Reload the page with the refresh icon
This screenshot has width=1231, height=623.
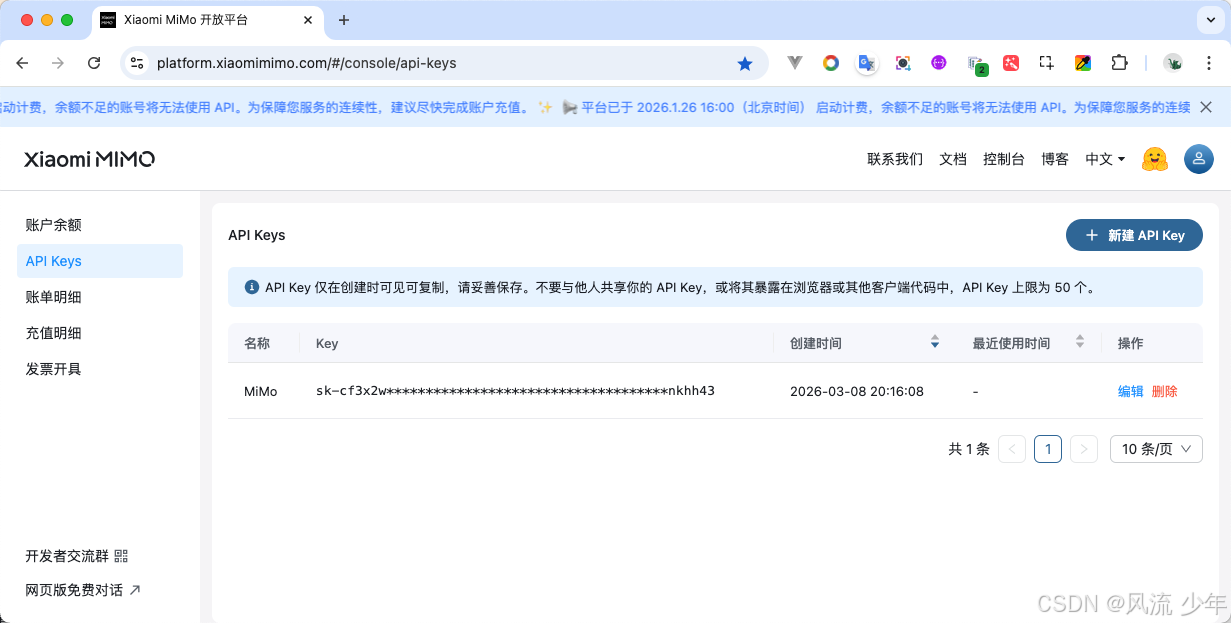[94, 62]
